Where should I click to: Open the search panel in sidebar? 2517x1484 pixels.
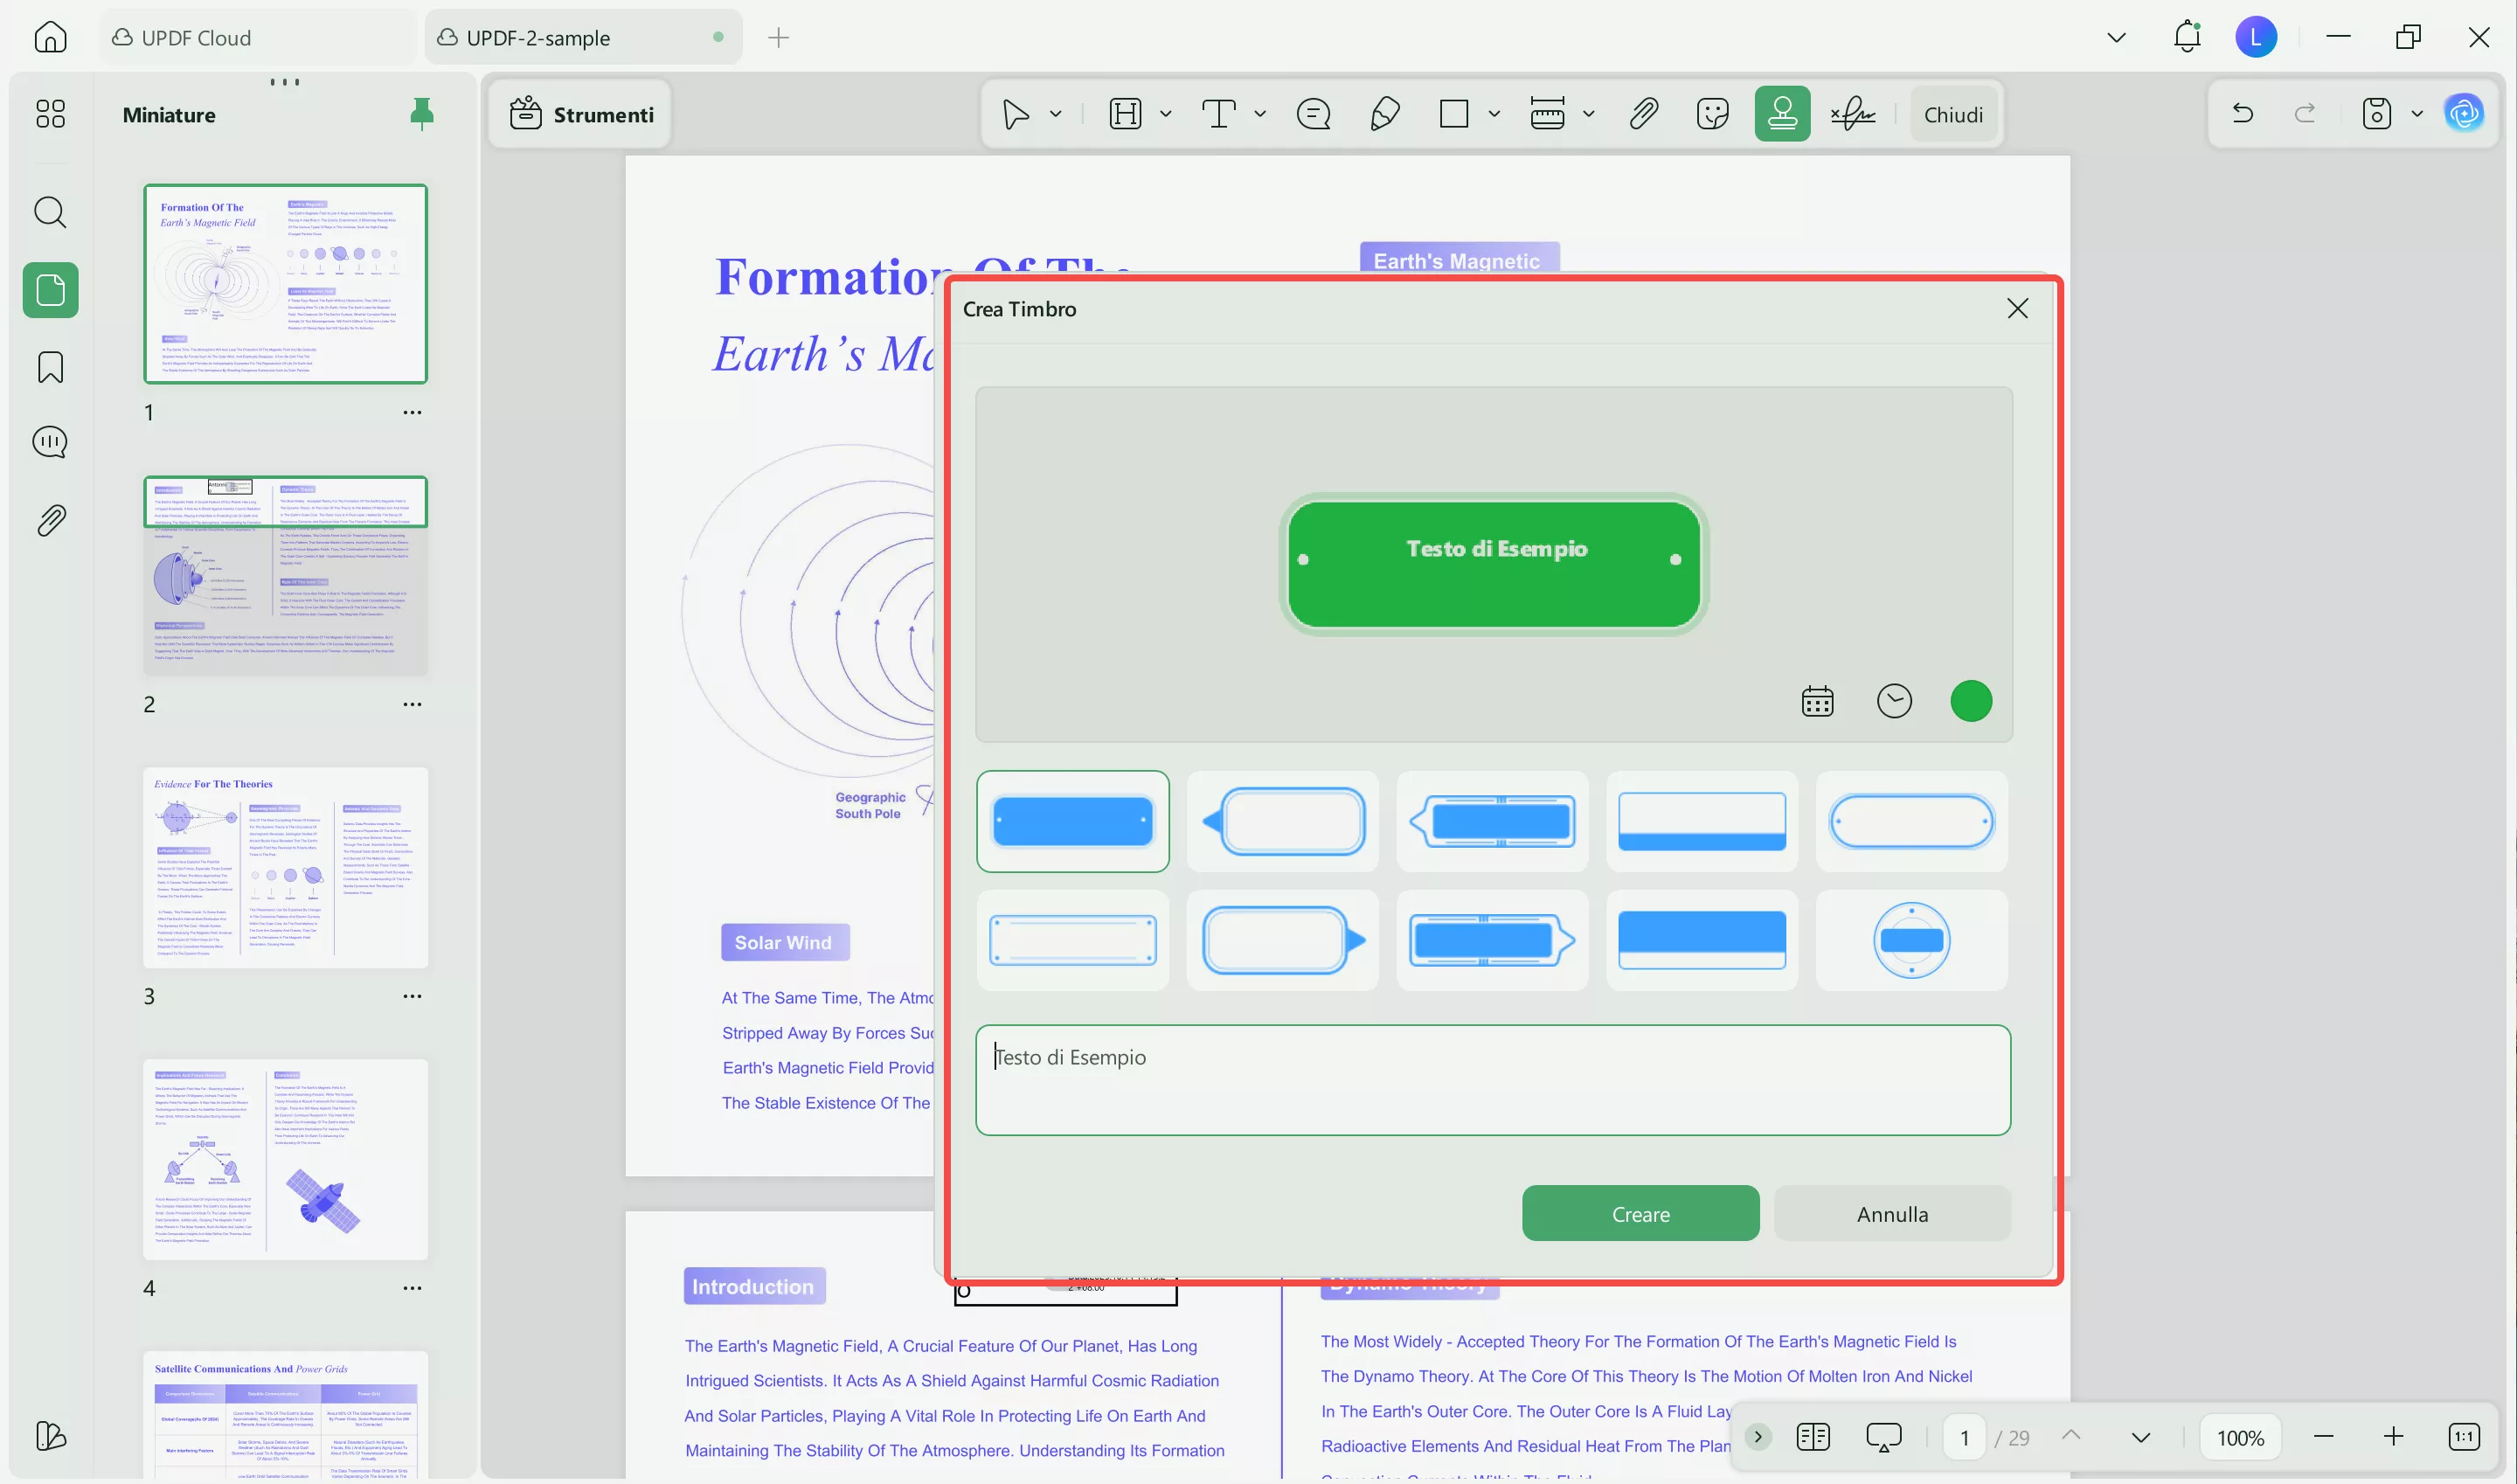point(50,212)
